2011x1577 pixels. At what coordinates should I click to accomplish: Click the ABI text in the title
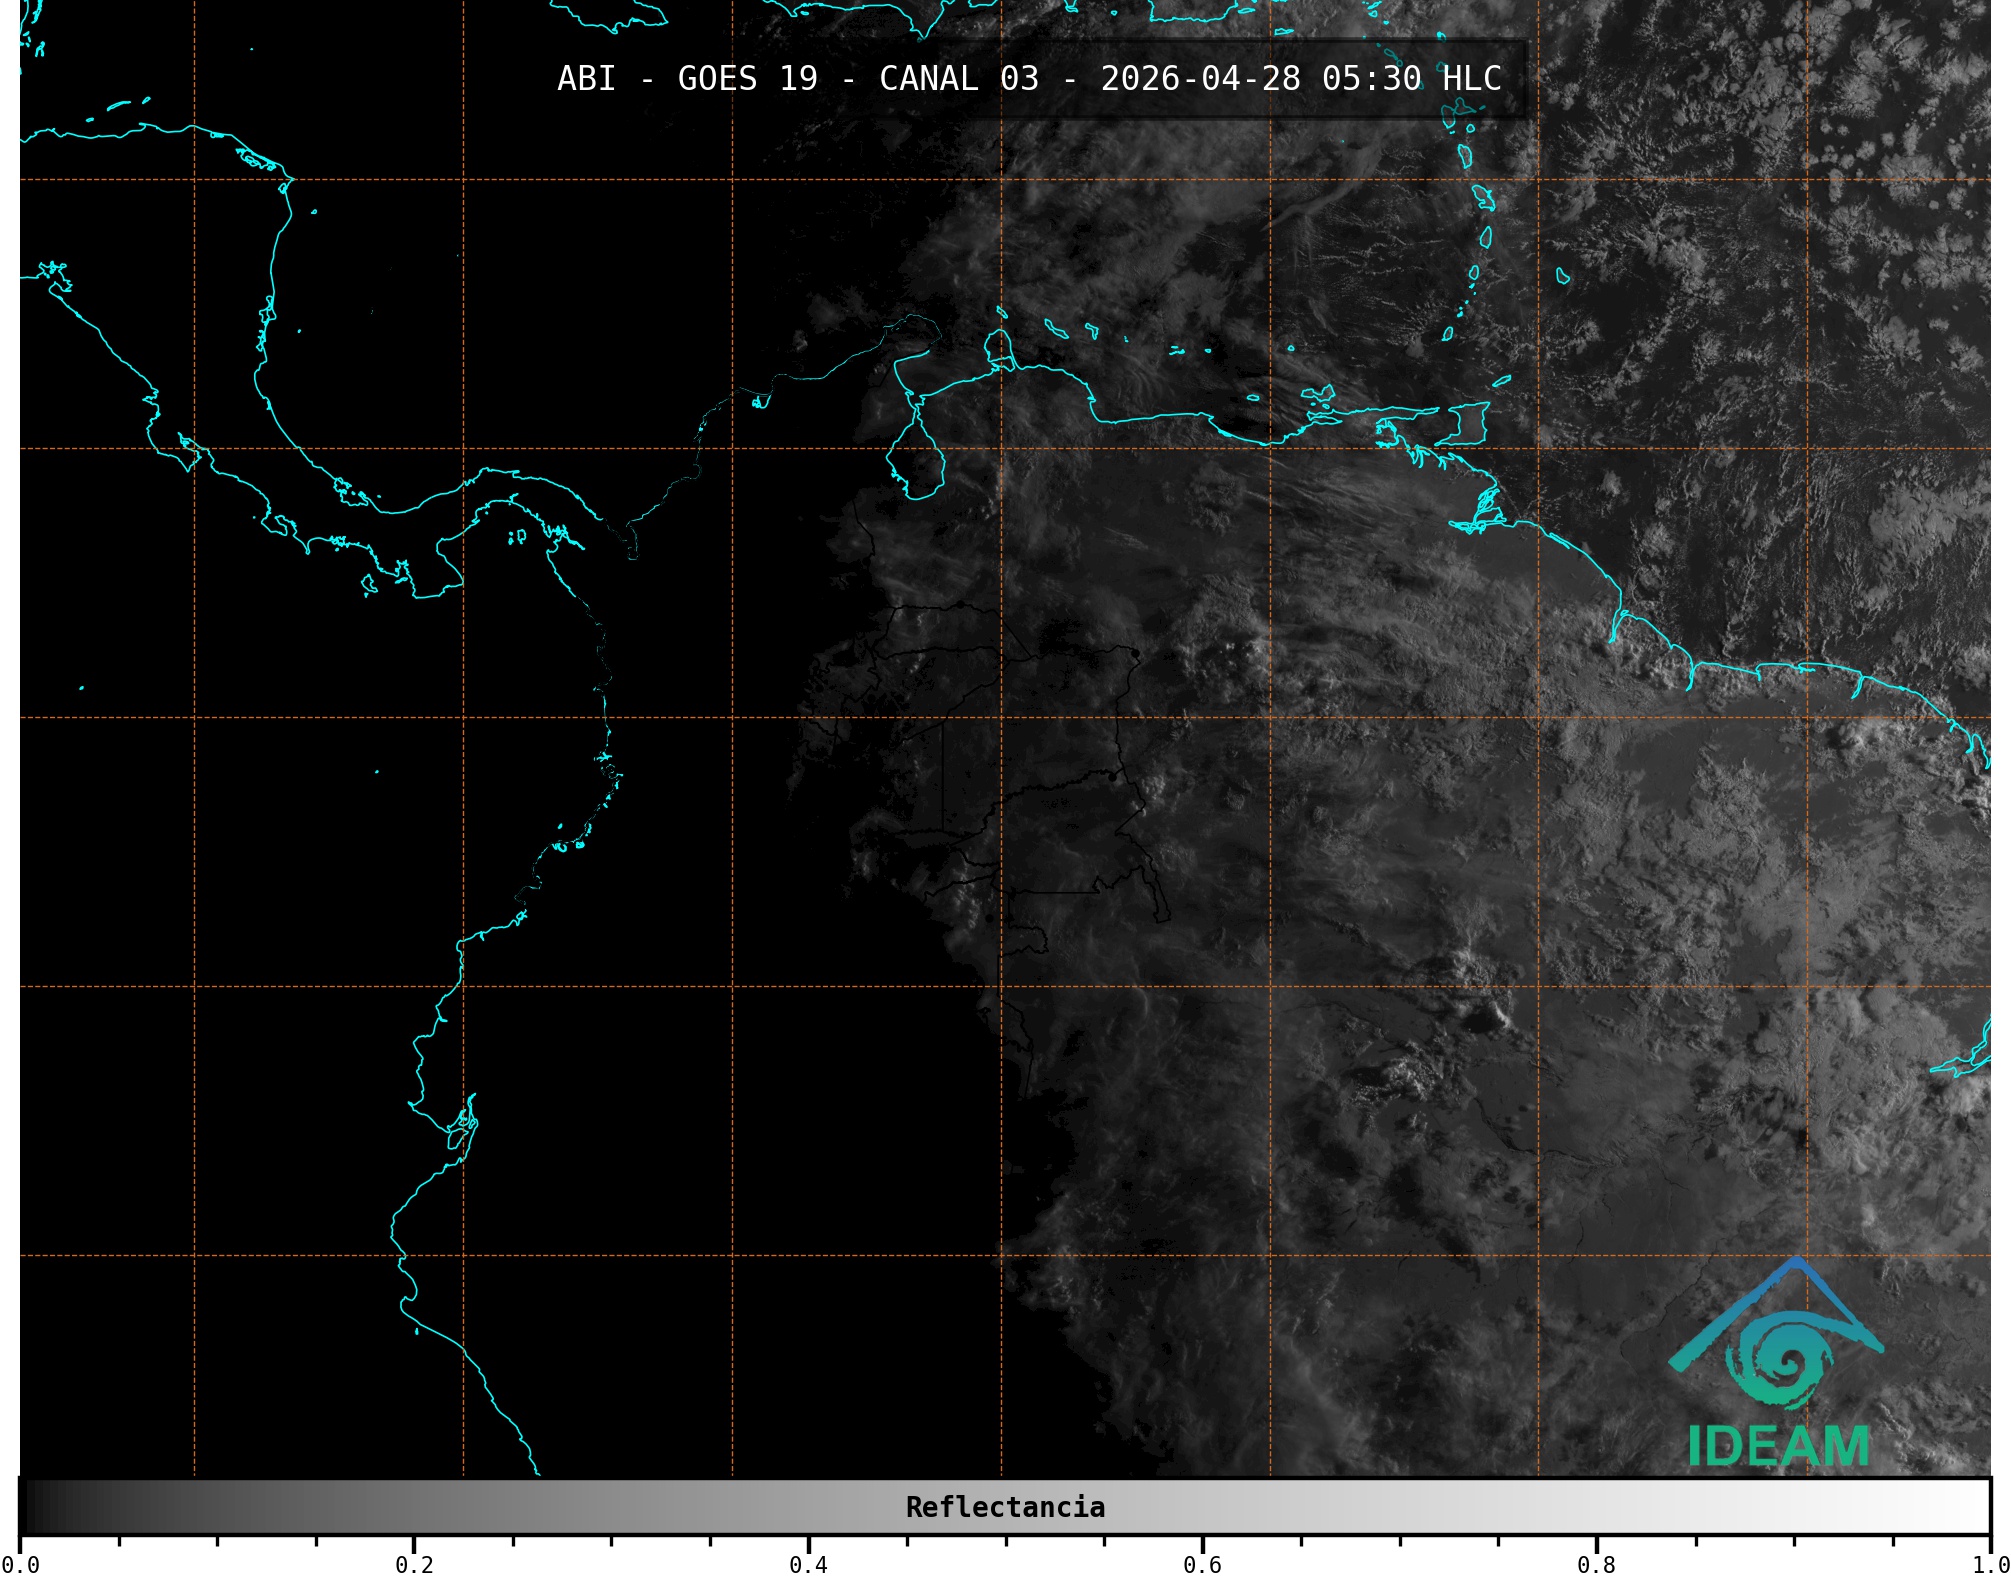pos(586,79)
